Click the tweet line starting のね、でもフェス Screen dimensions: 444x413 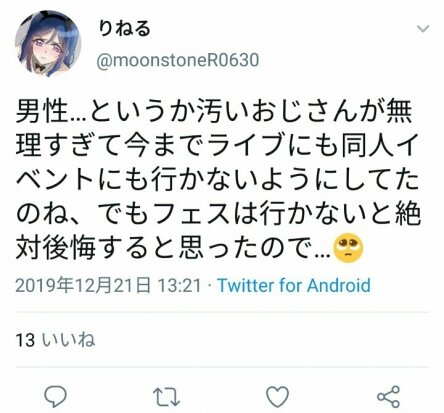tap(218, 213)
